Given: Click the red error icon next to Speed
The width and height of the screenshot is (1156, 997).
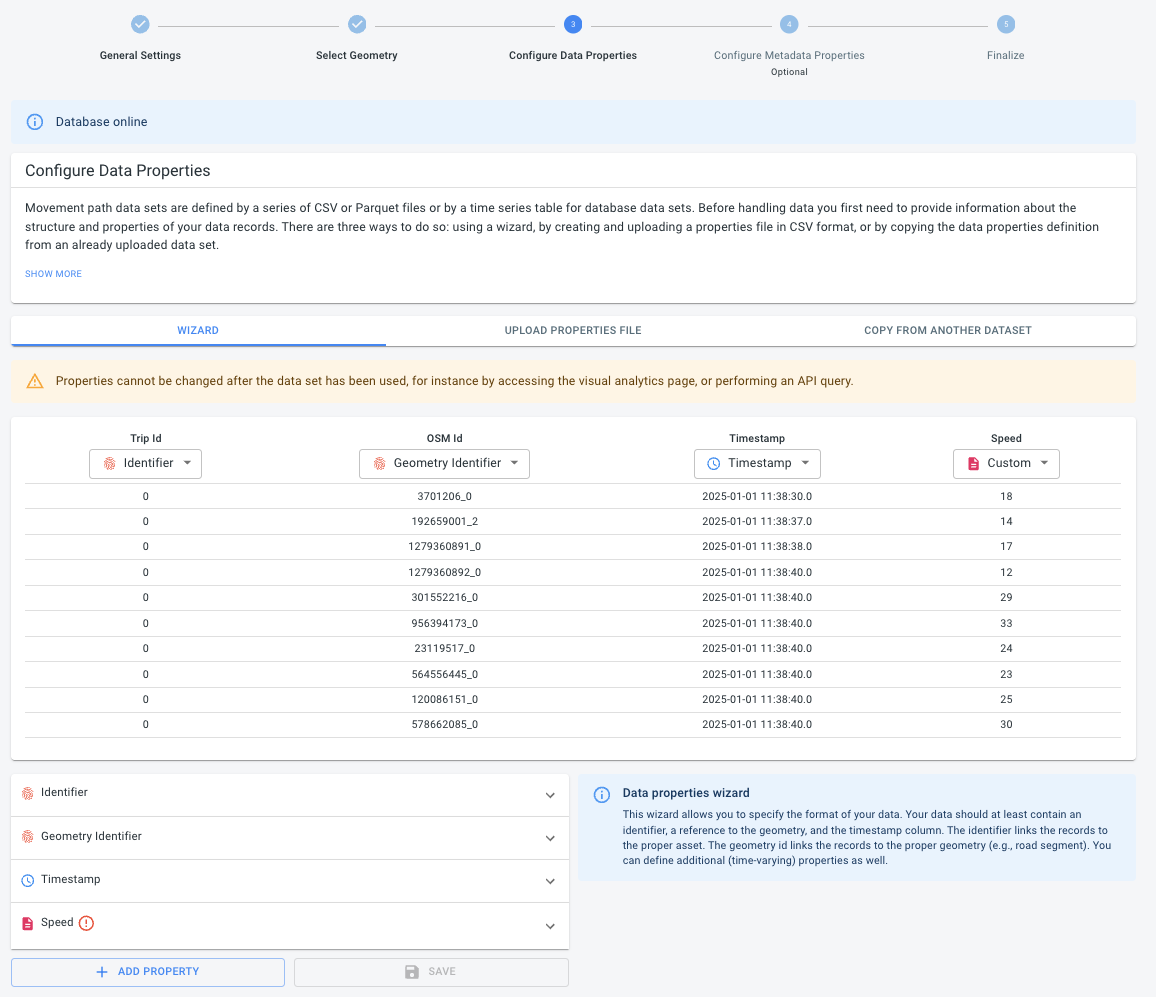Looking at the screenshot, I should pos(86,923).
